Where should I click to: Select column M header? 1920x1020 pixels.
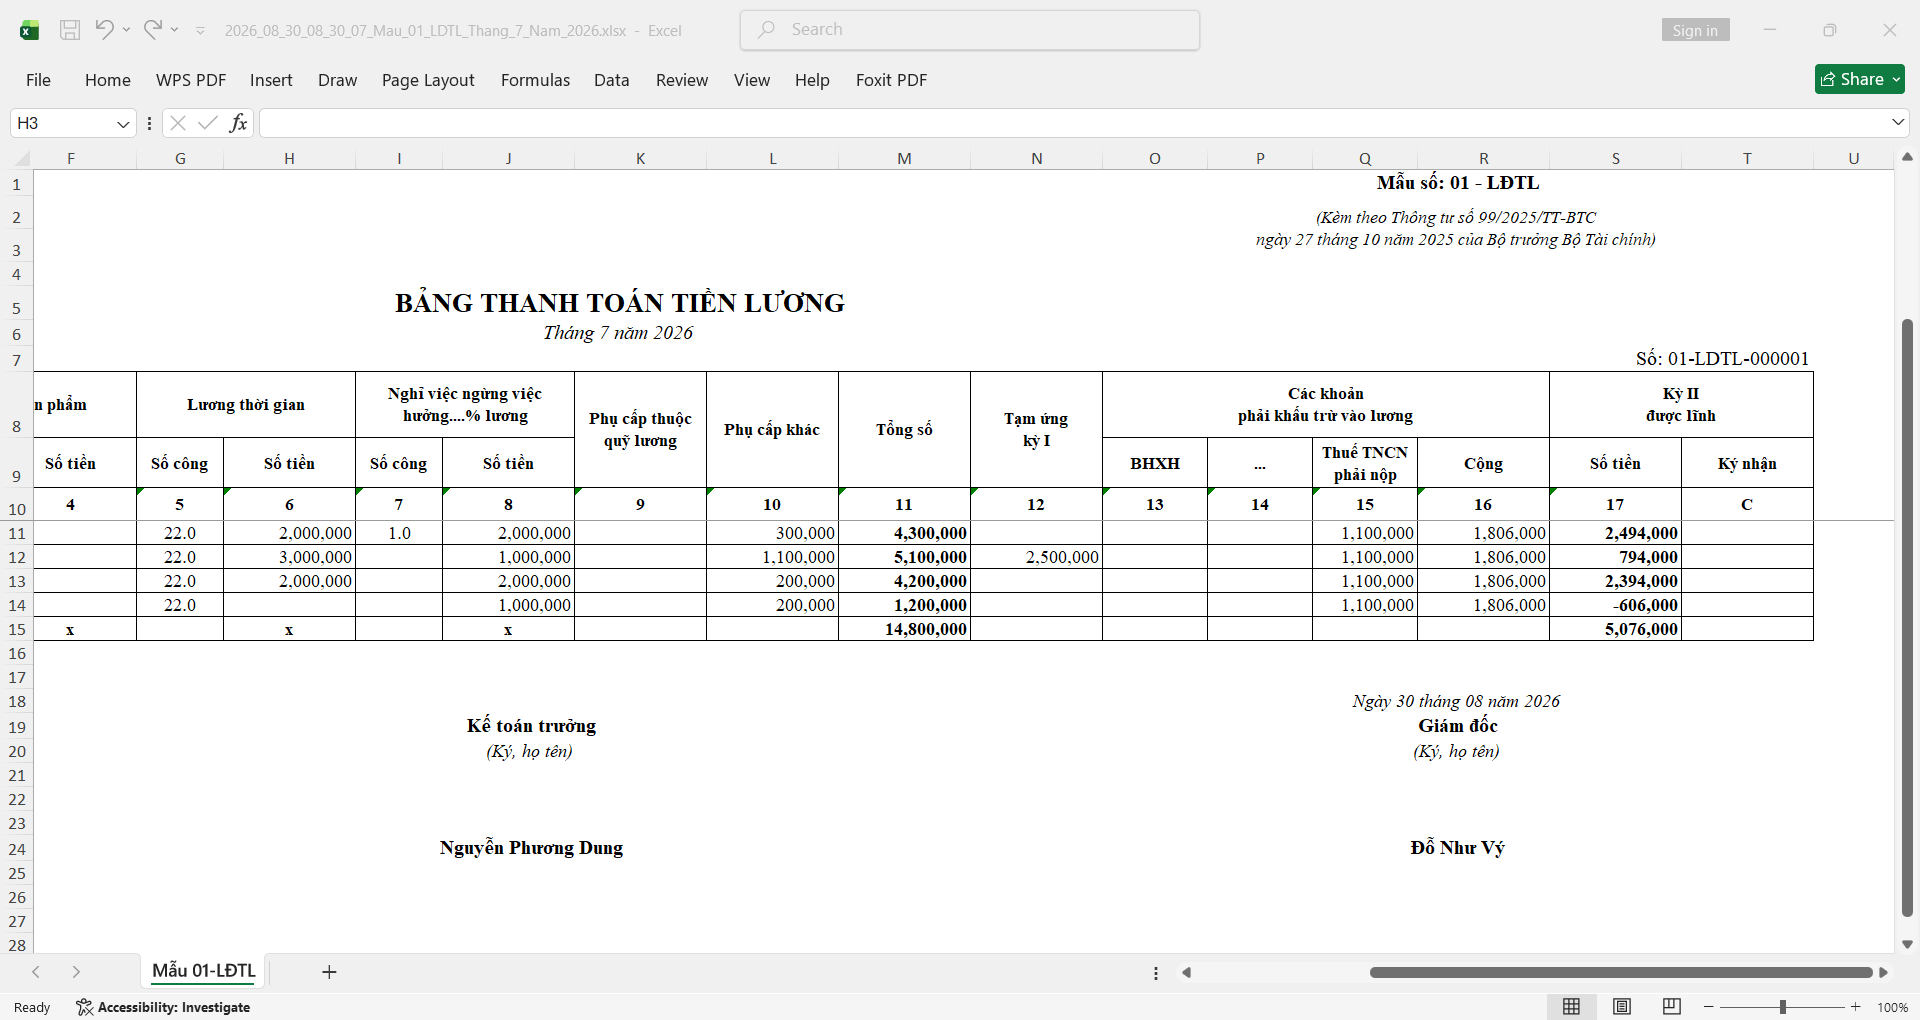pos(904,158)
